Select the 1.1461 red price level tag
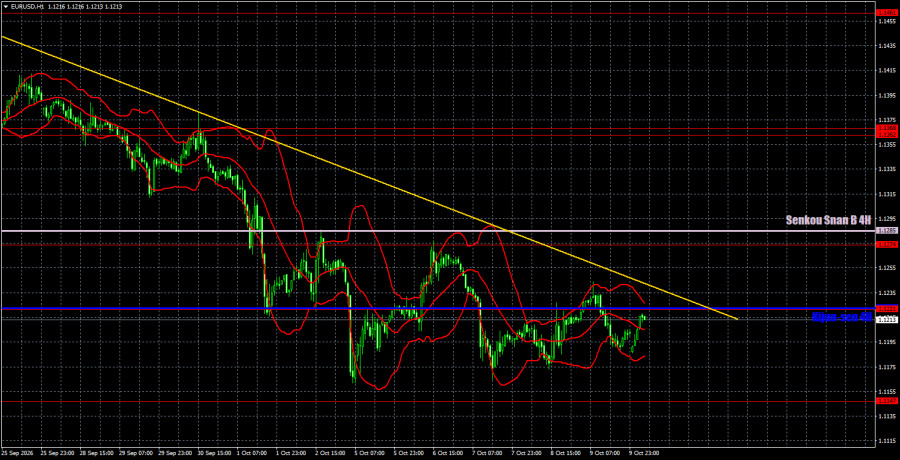This screenshot has height=460, width=900. [x=883, y=12]
